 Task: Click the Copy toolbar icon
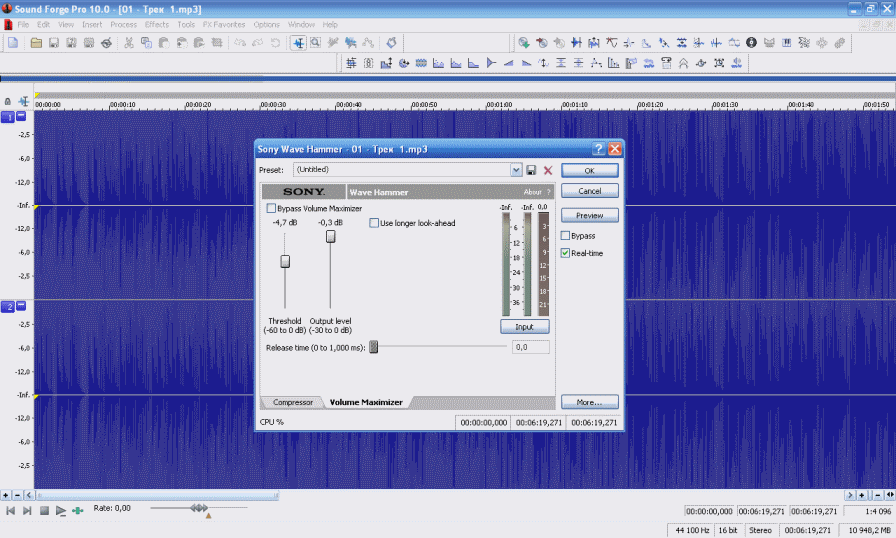coord(146,43)
